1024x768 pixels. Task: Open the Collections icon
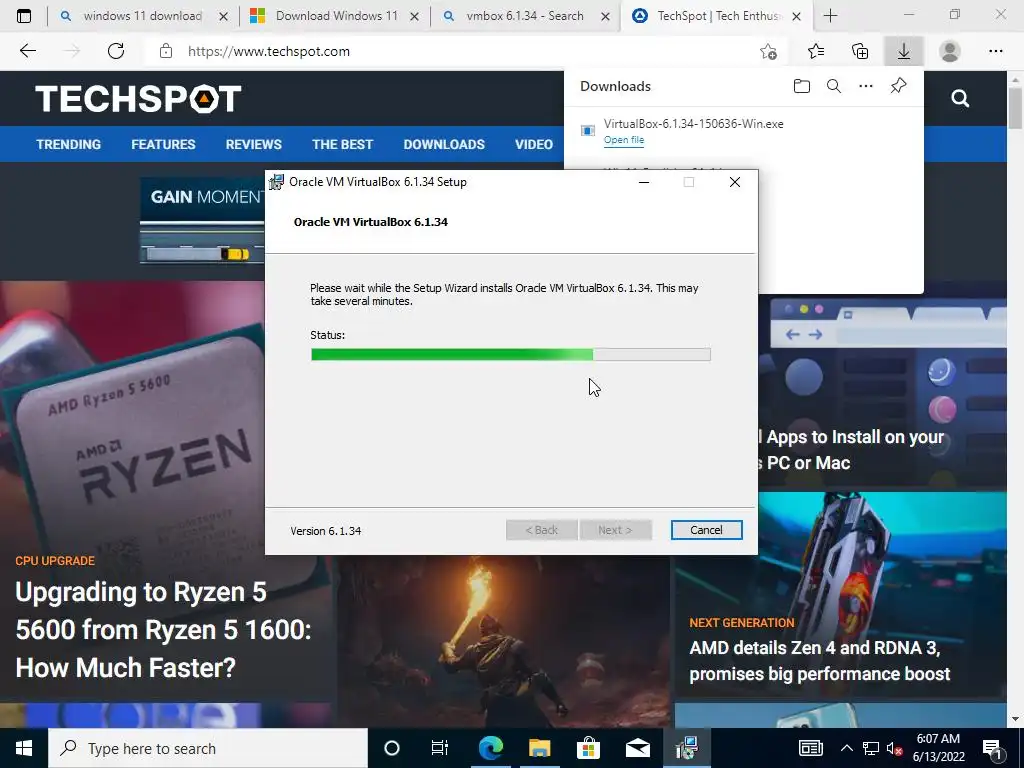860,51
